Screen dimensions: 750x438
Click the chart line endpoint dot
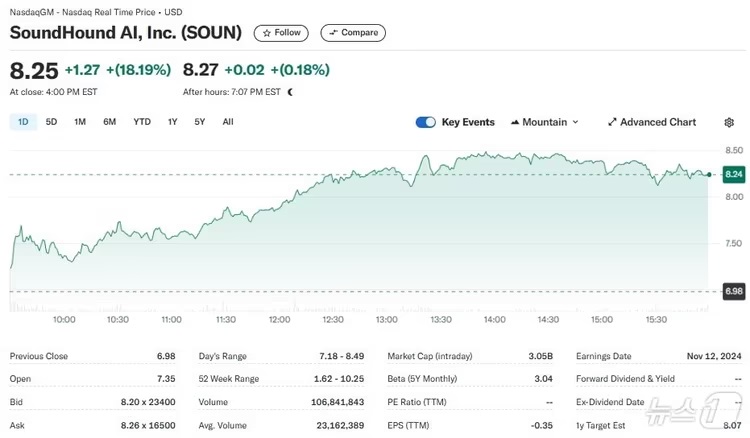(708, 174)
